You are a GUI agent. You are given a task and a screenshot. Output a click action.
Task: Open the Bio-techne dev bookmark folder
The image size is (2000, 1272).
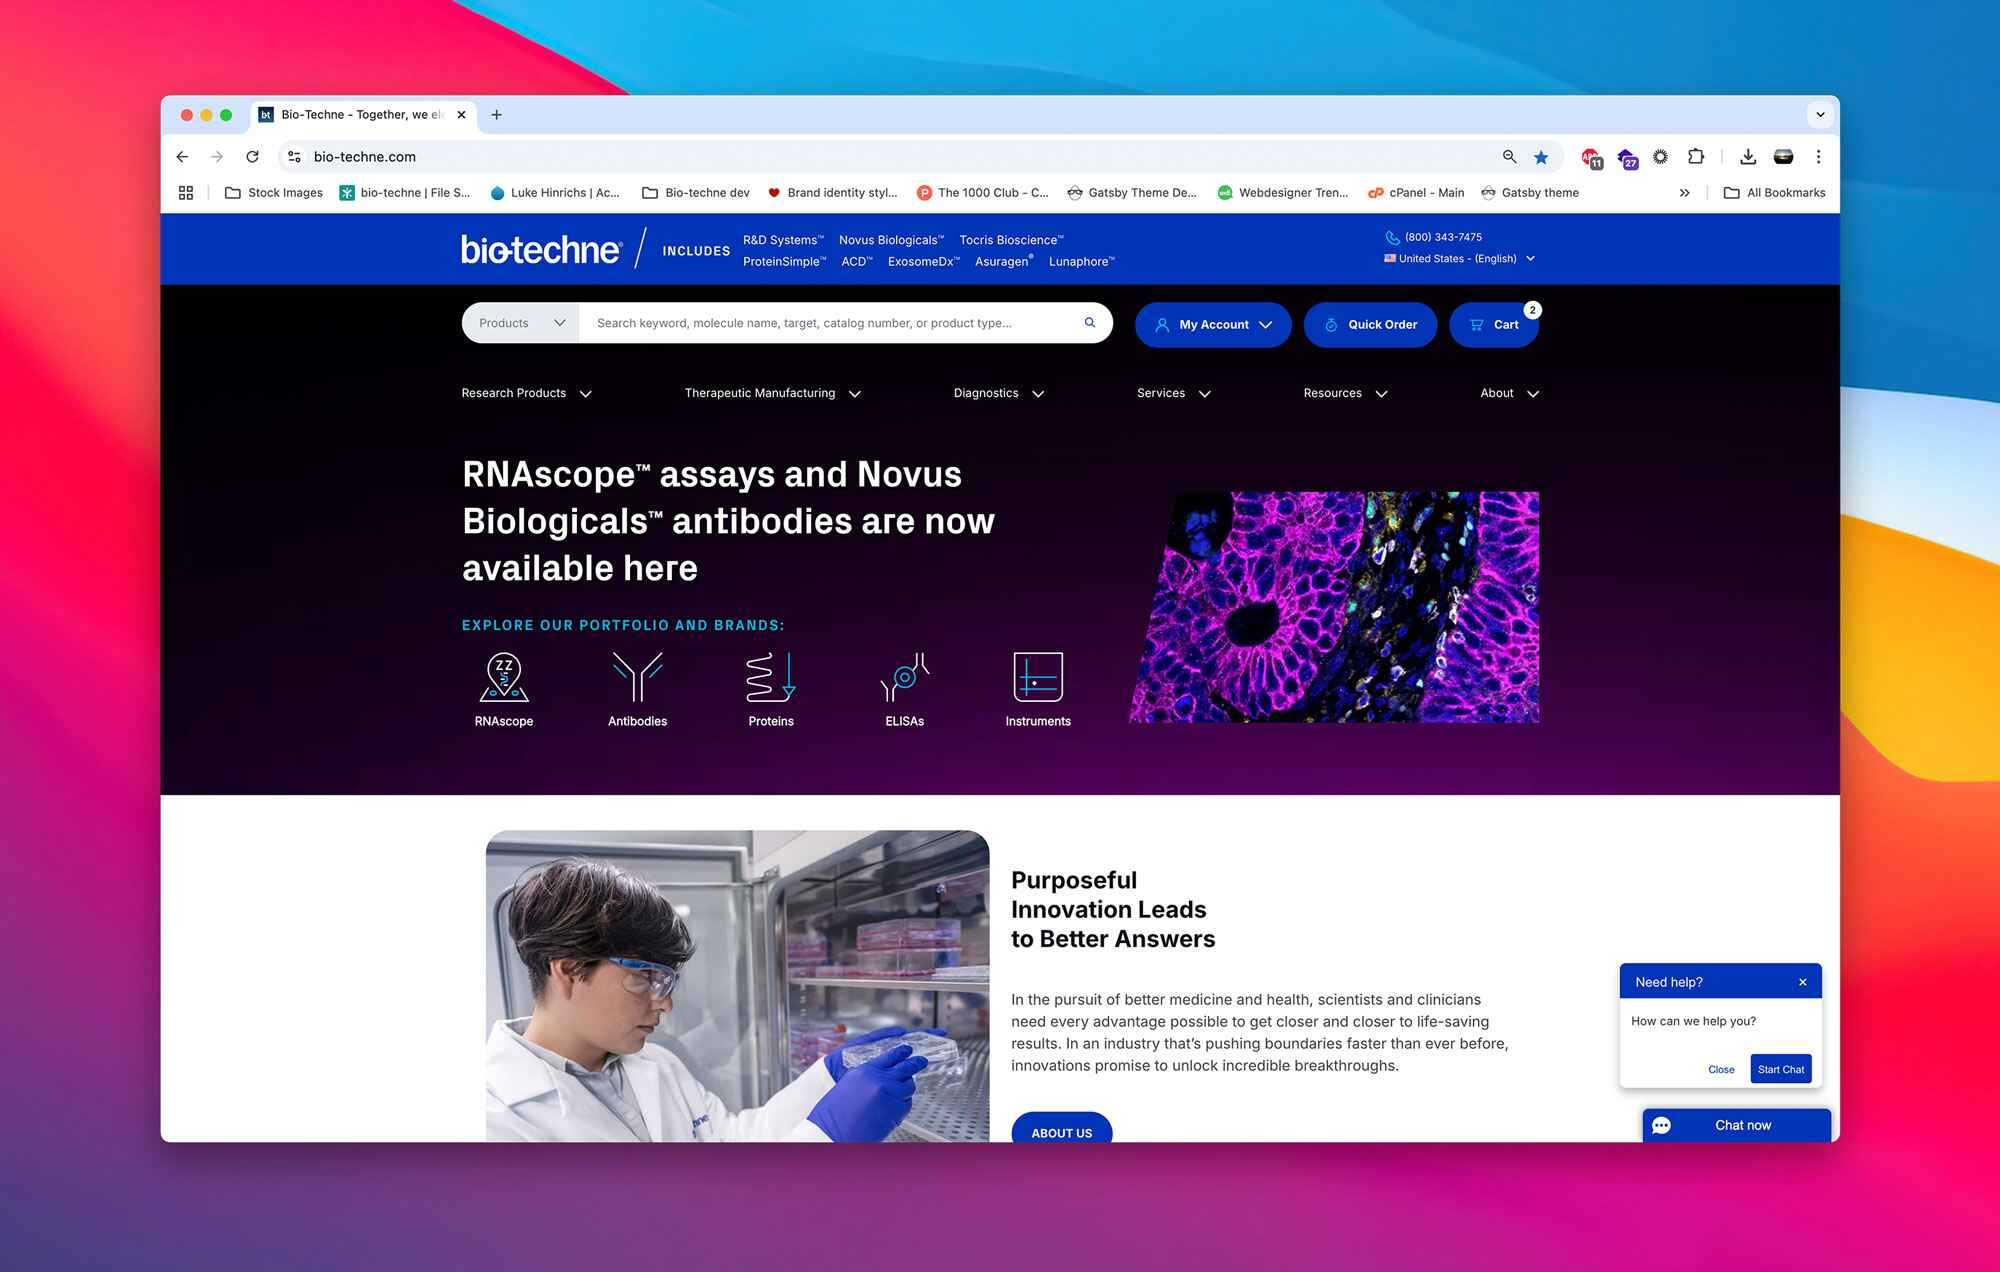[696, 193]
